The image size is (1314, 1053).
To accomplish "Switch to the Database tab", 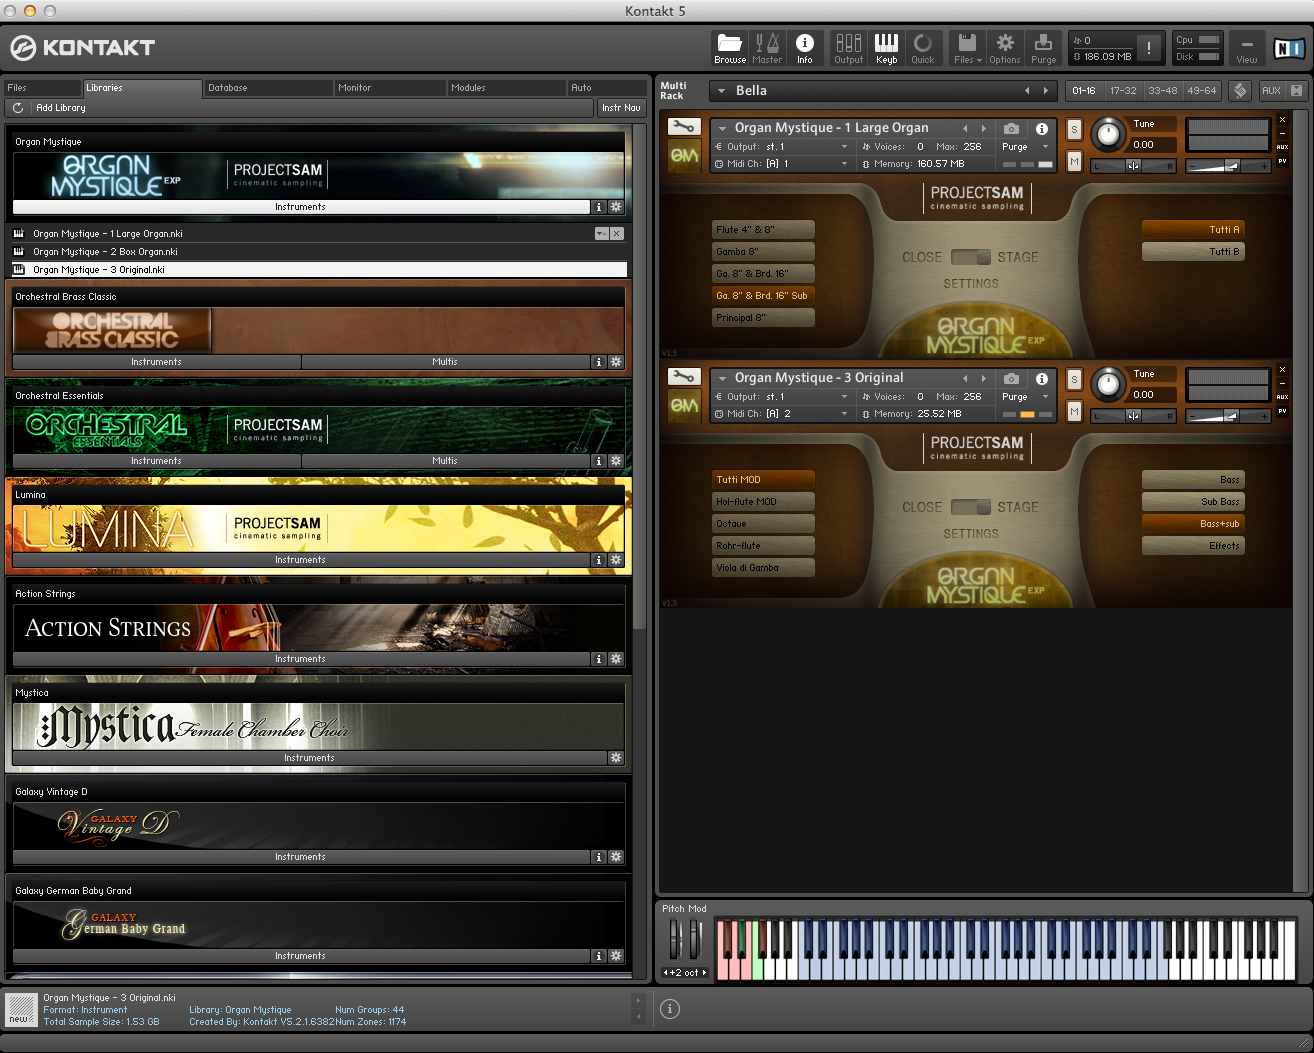I will [x=267, y=88].
